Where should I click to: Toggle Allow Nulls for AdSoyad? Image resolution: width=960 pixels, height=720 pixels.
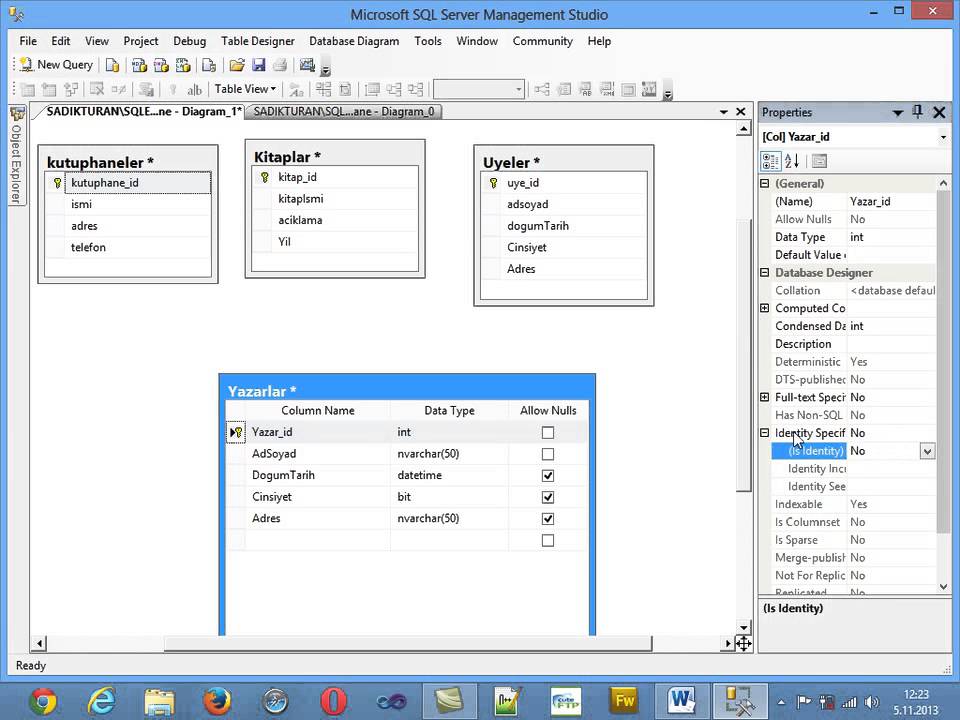pyautogui.click(x=548, y=454)
